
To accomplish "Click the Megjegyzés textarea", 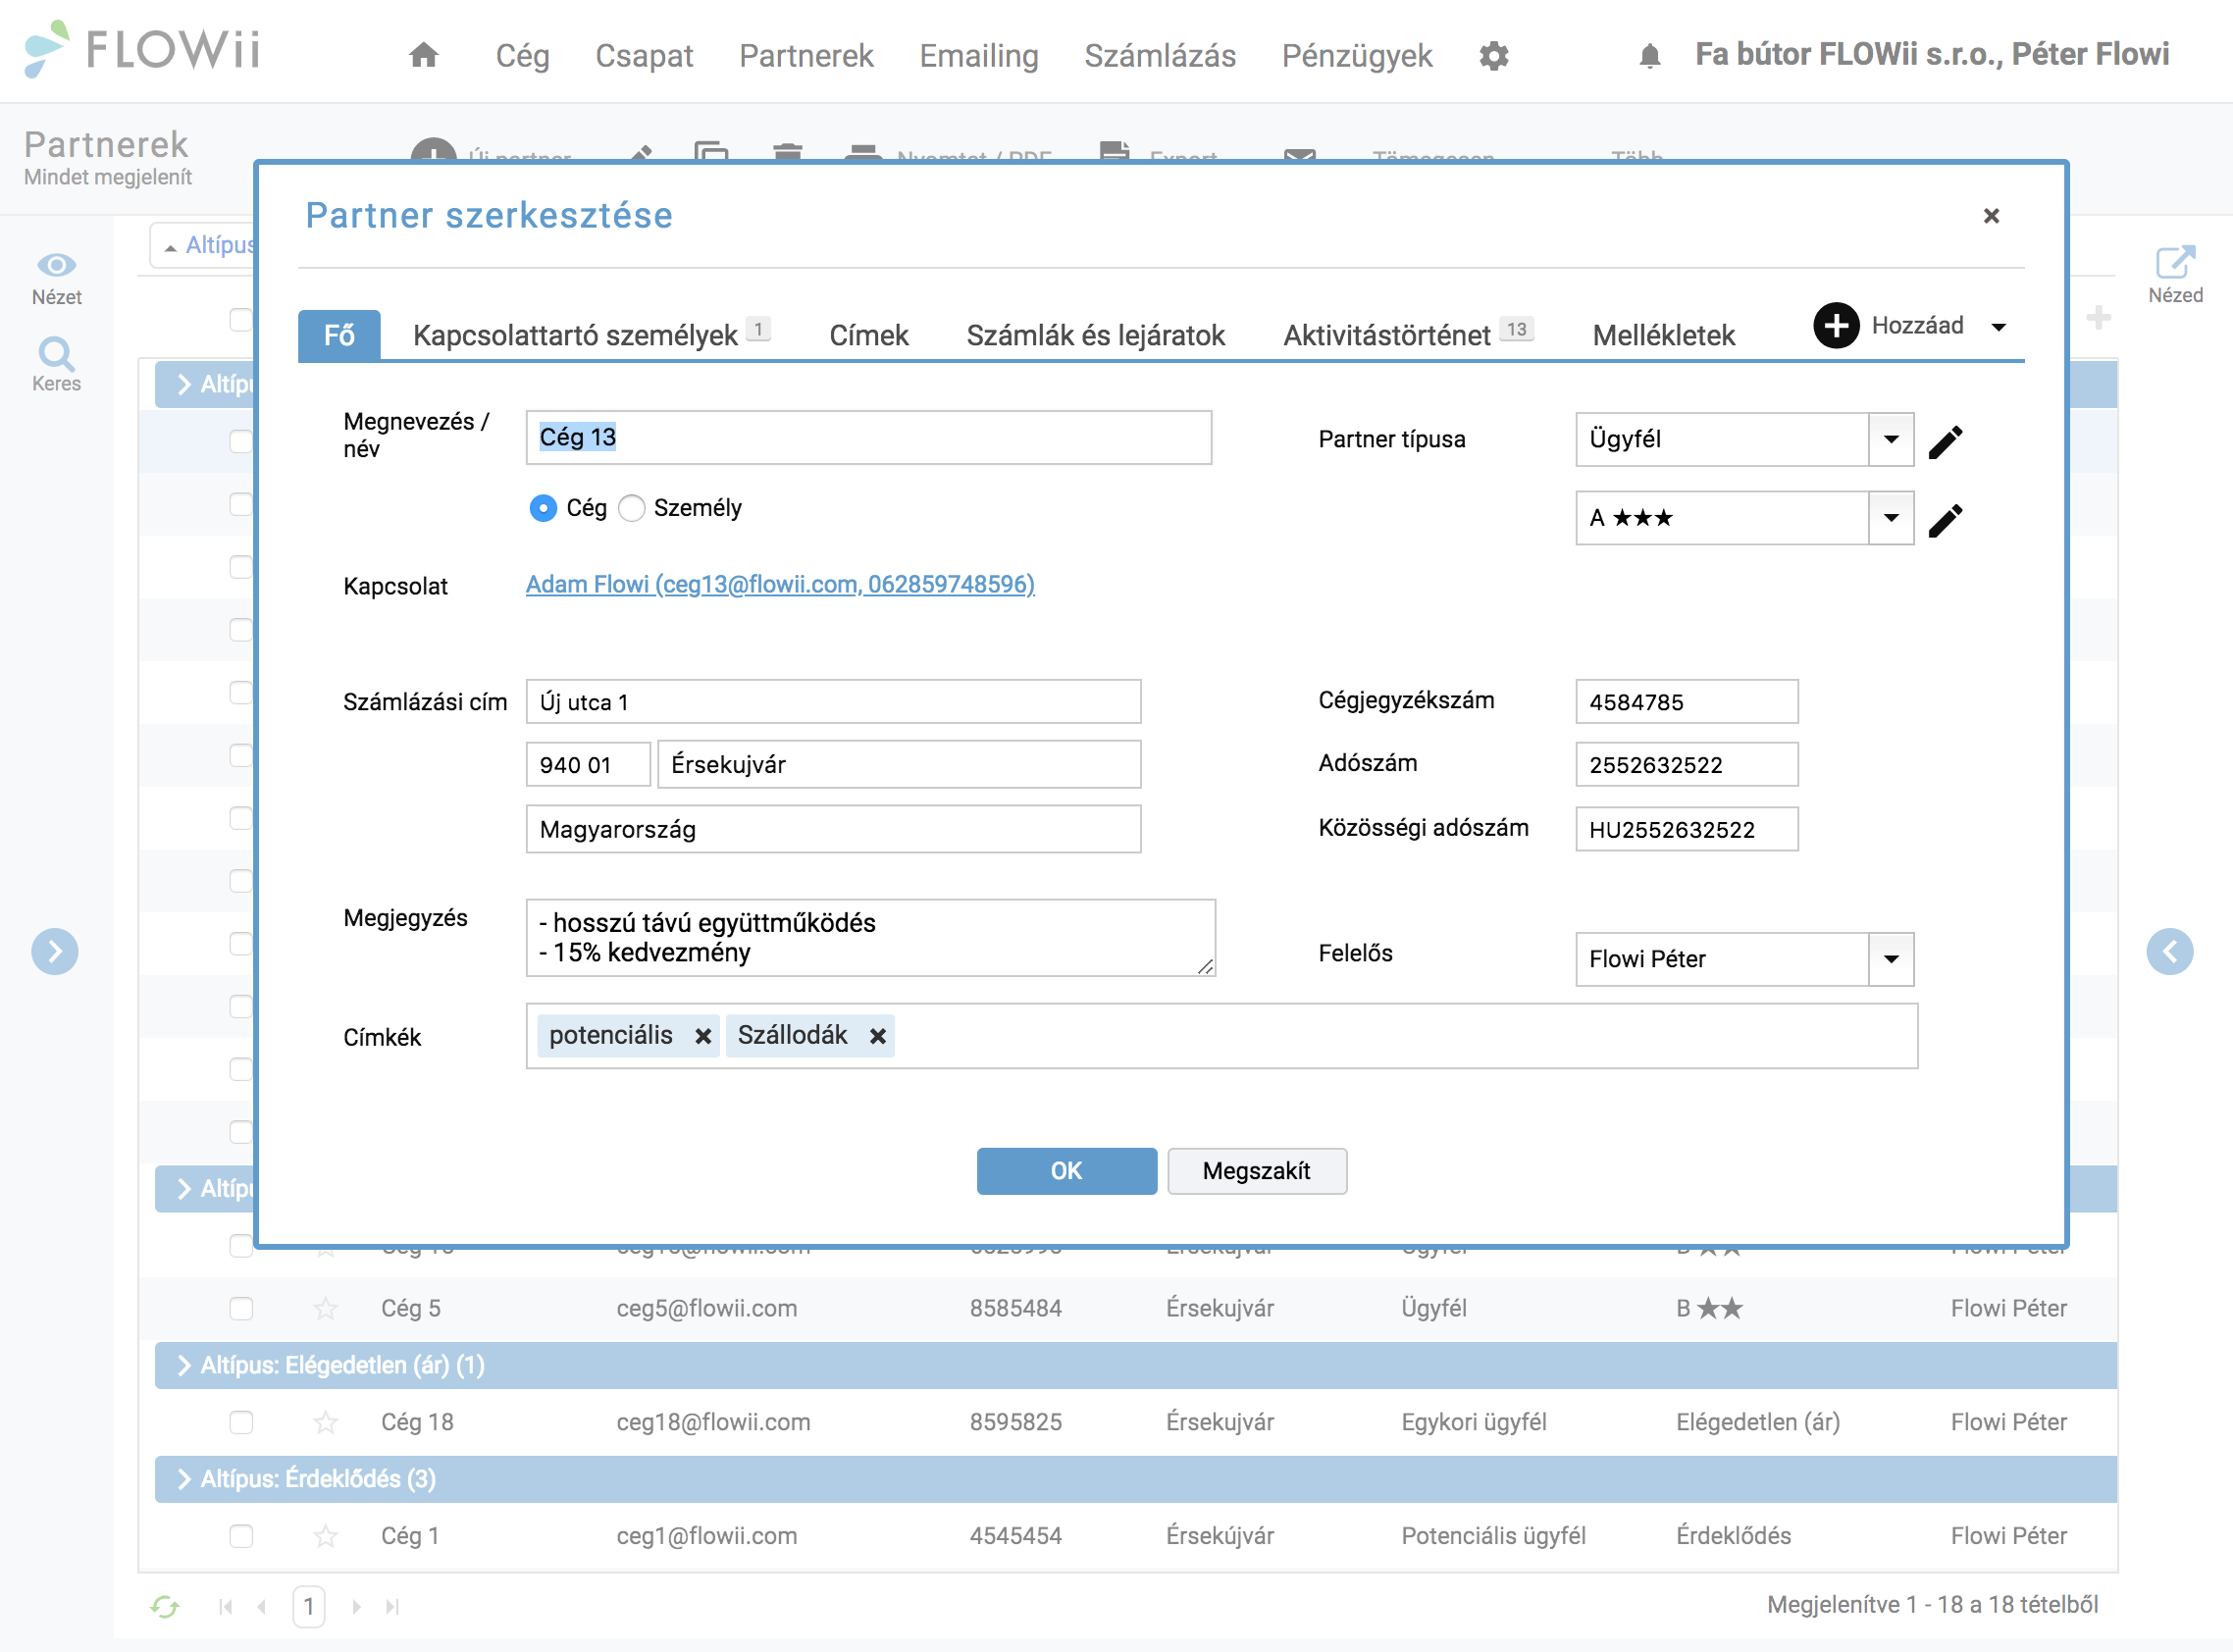I will pyautogui.click(x=870, y=938).
